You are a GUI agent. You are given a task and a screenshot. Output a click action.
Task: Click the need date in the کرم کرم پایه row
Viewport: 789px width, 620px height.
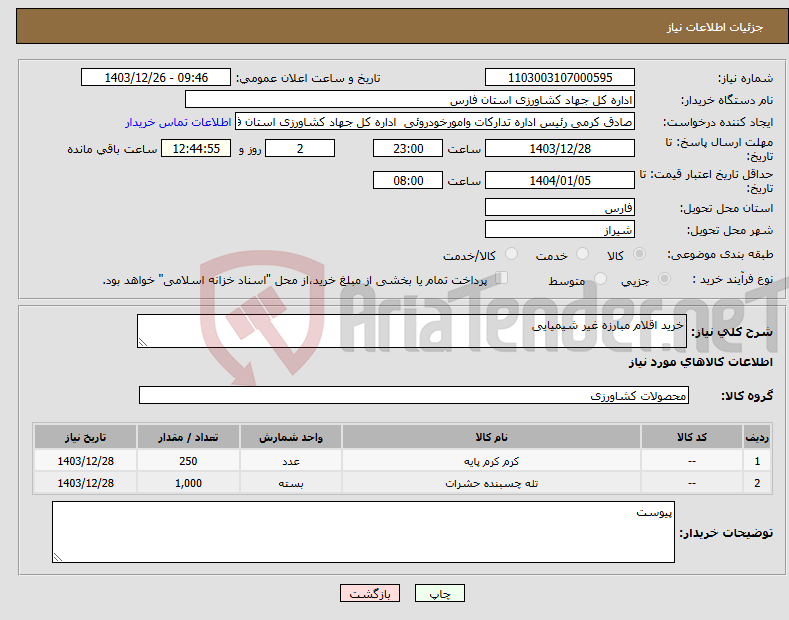click(x=86, y=461)
